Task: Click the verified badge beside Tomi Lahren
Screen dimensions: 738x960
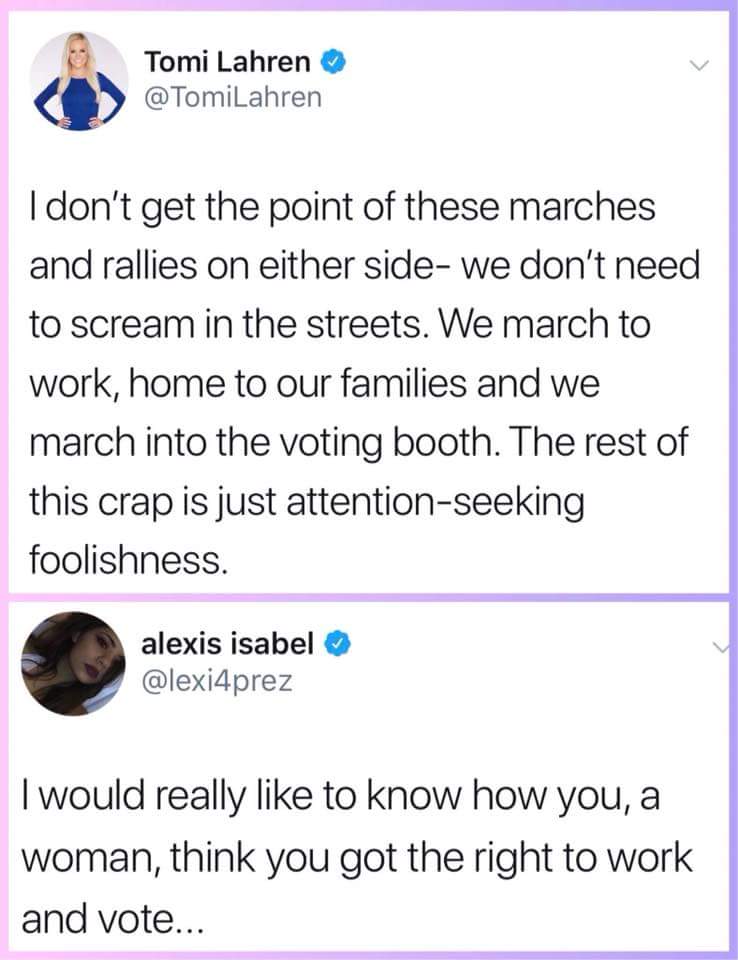Action: pos(334,63)
